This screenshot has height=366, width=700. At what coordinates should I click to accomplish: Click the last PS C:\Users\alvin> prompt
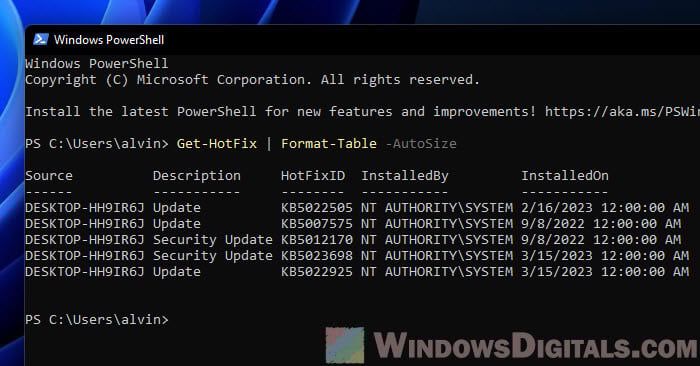(x=97, y=320)
